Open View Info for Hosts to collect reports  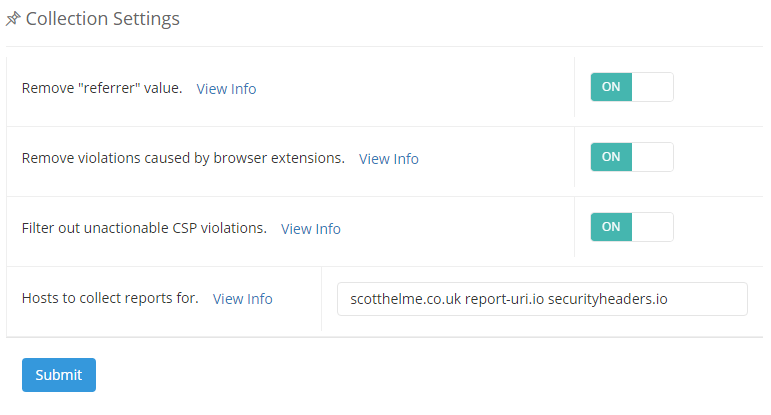coord(242,299)
